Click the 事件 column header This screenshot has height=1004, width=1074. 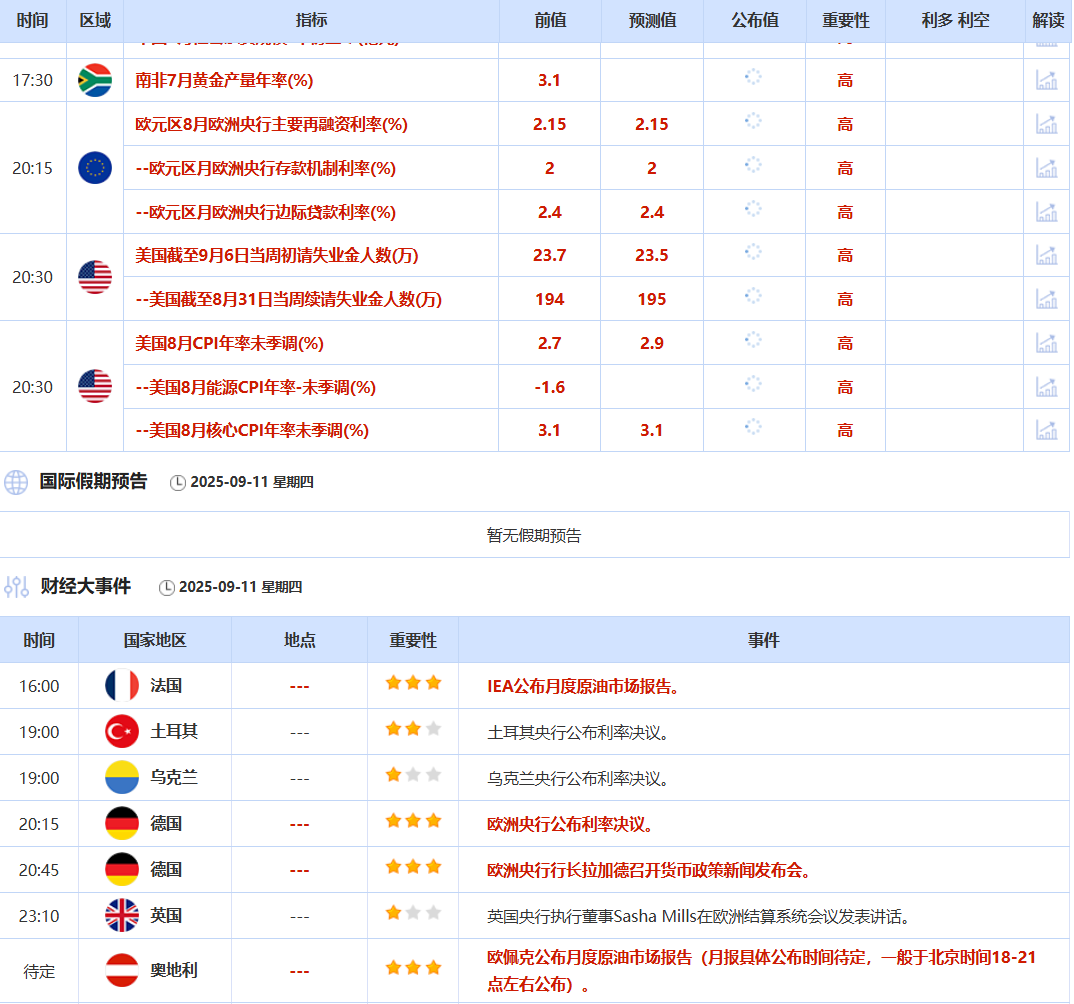764,640
